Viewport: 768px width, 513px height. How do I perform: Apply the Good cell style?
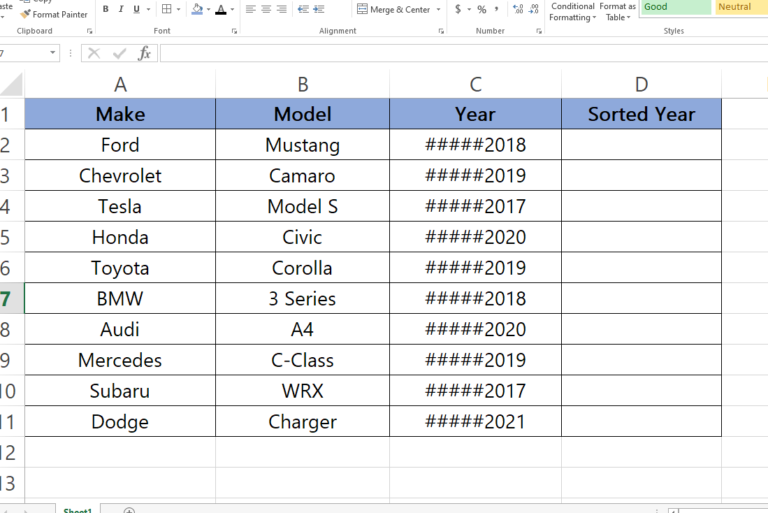click(674, 7)
